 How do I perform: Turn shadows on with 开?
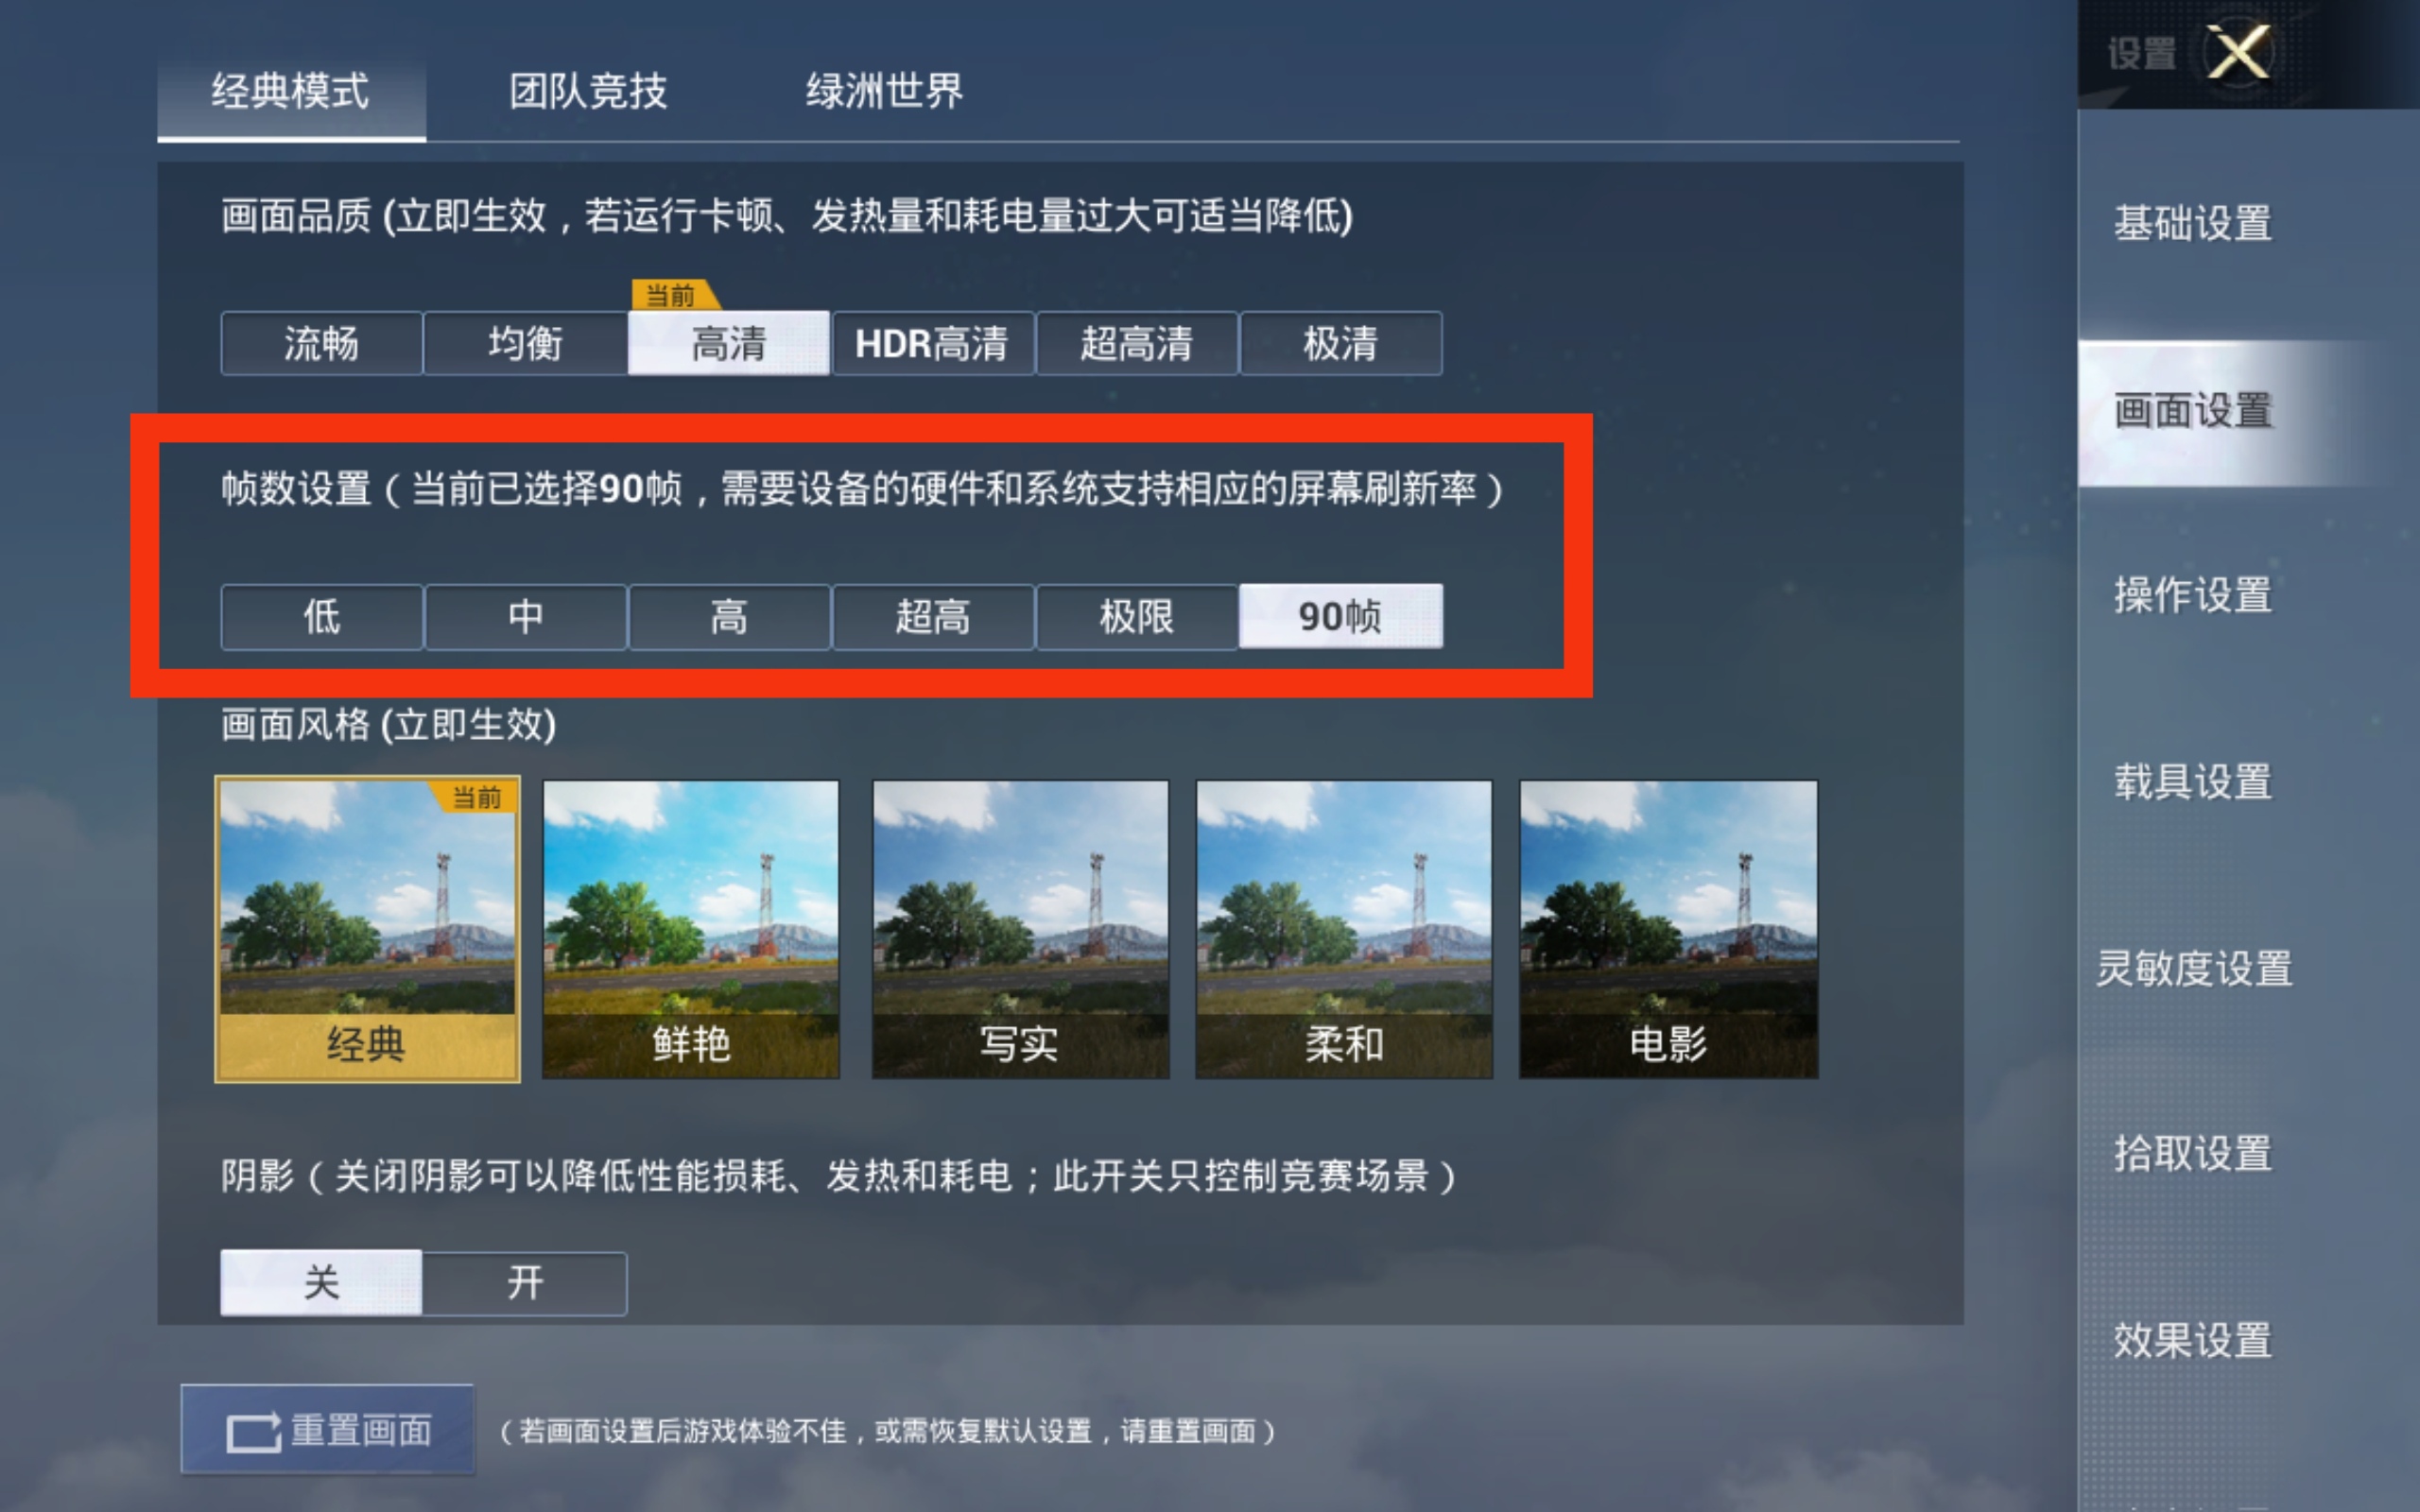click(x=524, y=1283)
